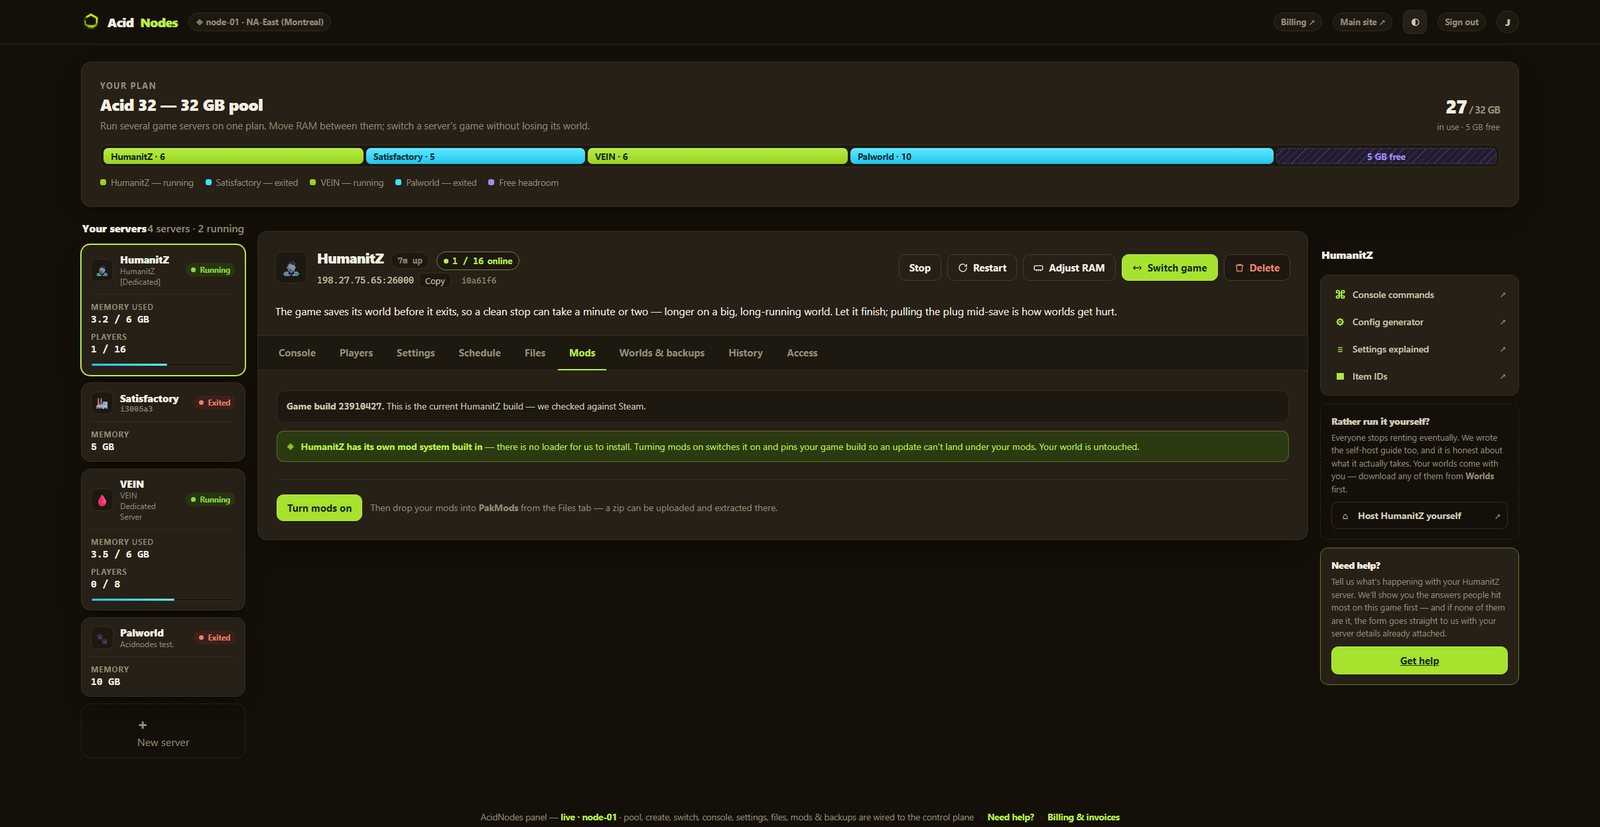
Task: Click the HumanitZ game icon in server list
Action: coord(102,270)
